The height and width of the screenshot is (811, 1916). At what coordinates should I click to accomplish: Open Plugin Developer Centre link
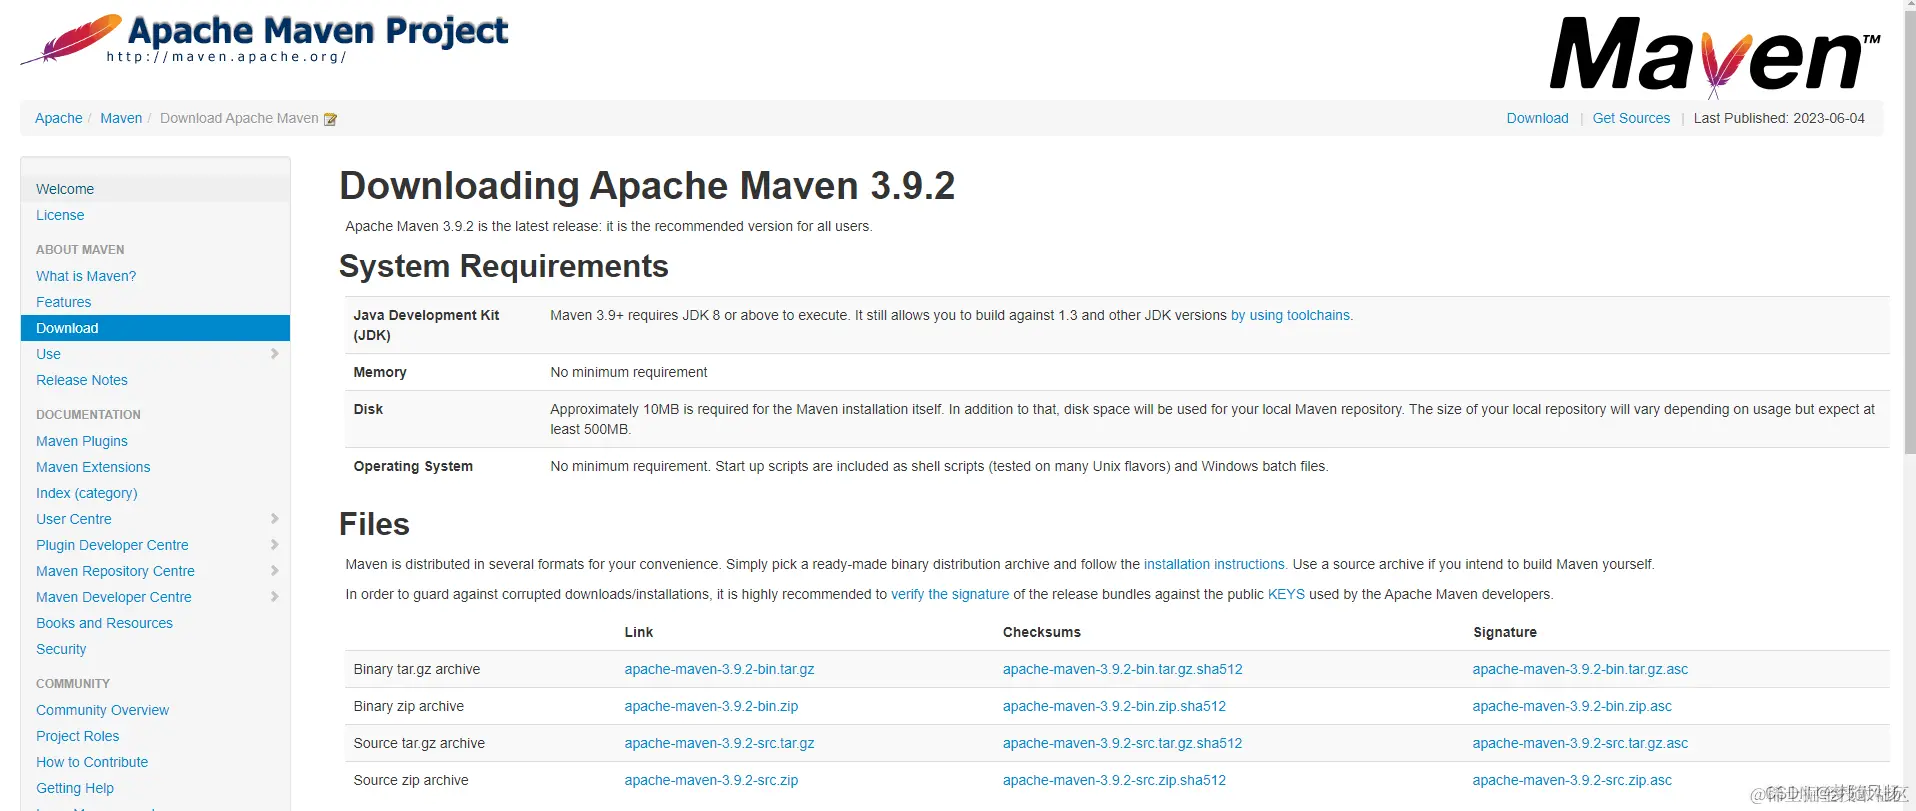pyautogui.click(x=112, y=545)
